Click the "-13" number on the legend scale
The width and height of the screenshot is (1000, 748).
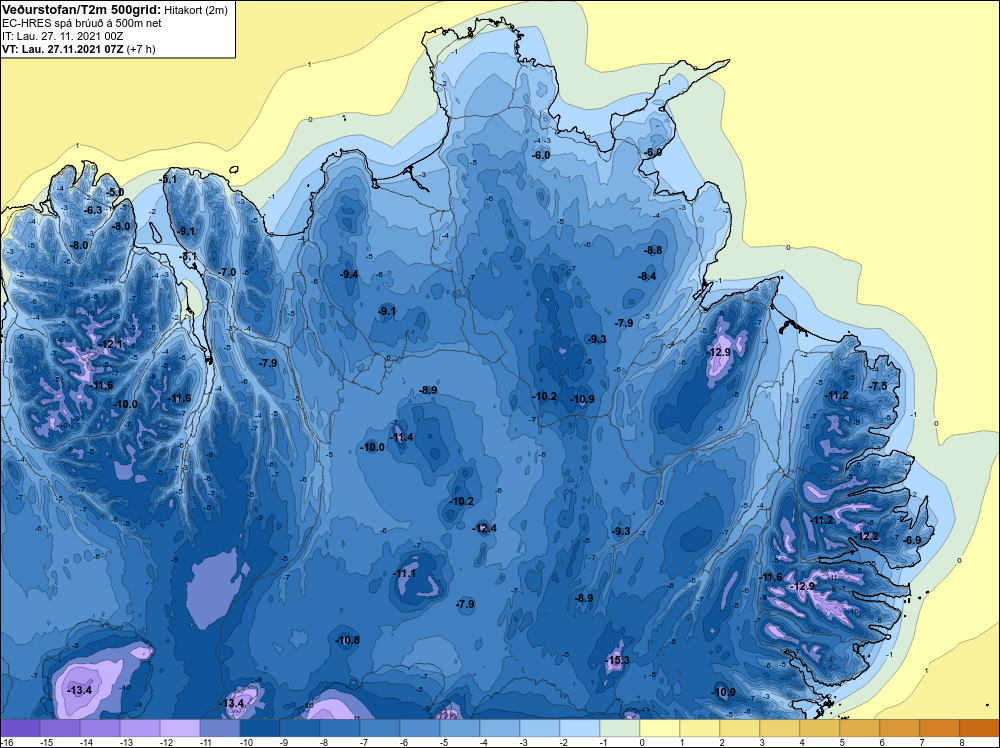pyautogui.click(x=126, y=742)
